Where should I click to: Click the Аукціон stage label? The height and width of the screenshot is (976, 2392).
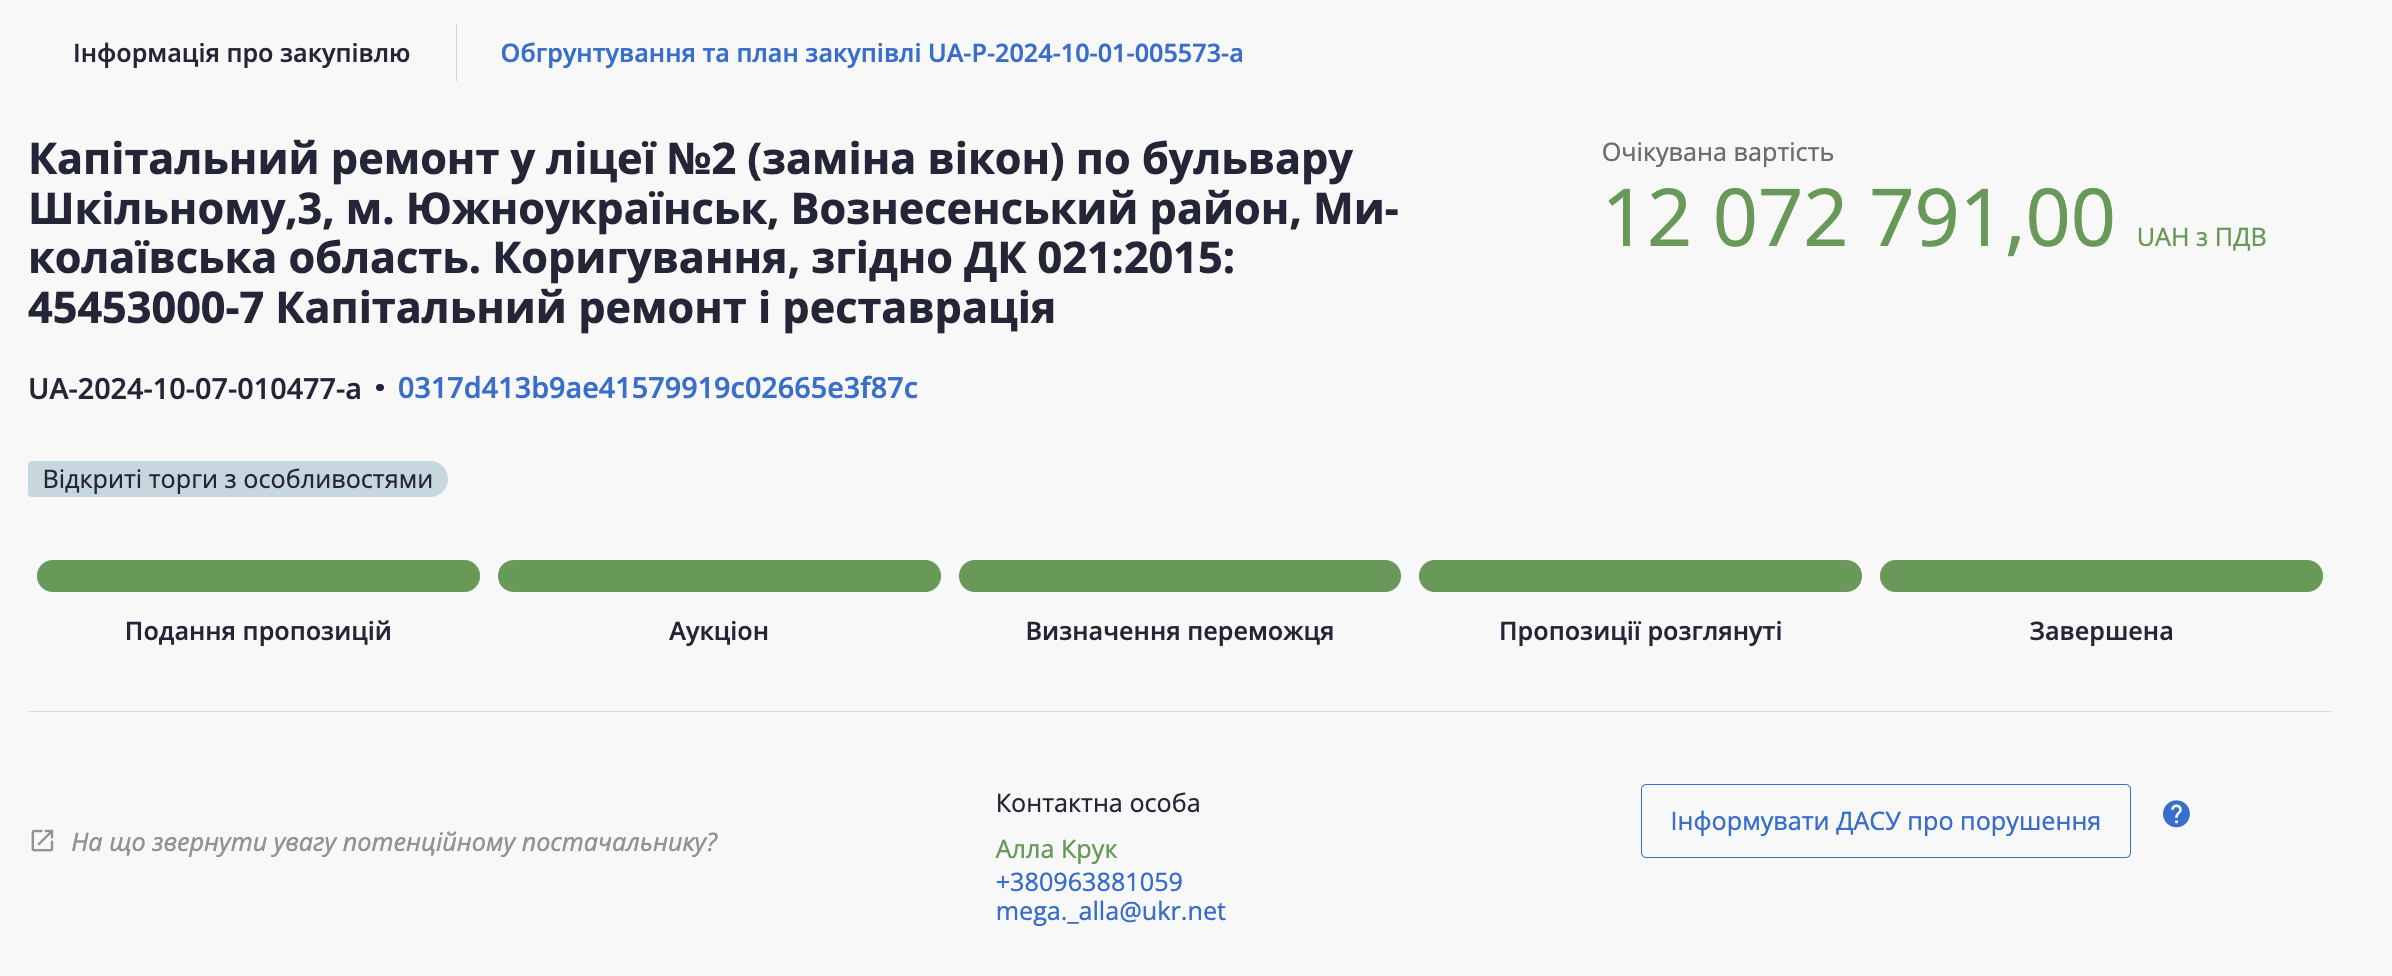pyautogui.click(x=719, y=631)
